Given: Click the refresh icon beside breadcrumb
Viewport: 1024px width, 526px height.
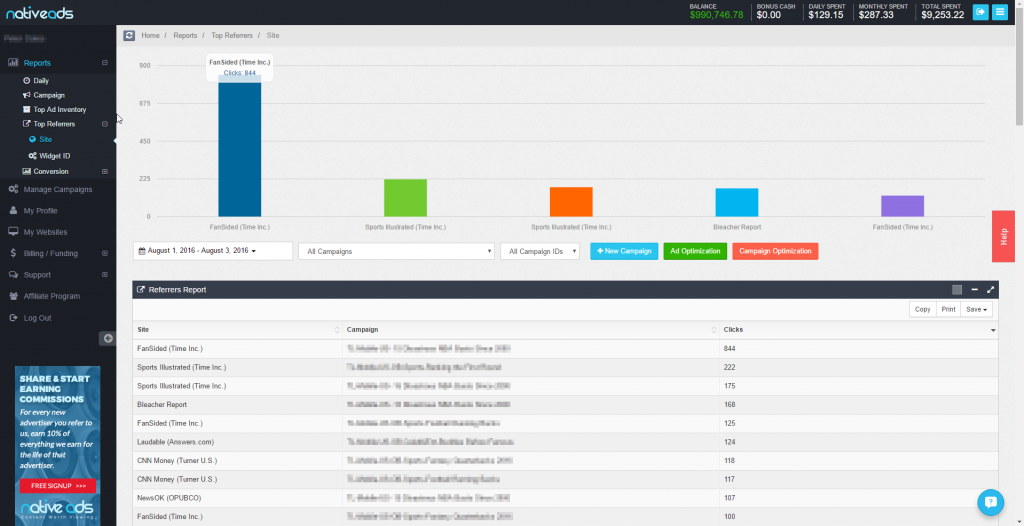Looking at the screenshot, I should tap(129, 35).
